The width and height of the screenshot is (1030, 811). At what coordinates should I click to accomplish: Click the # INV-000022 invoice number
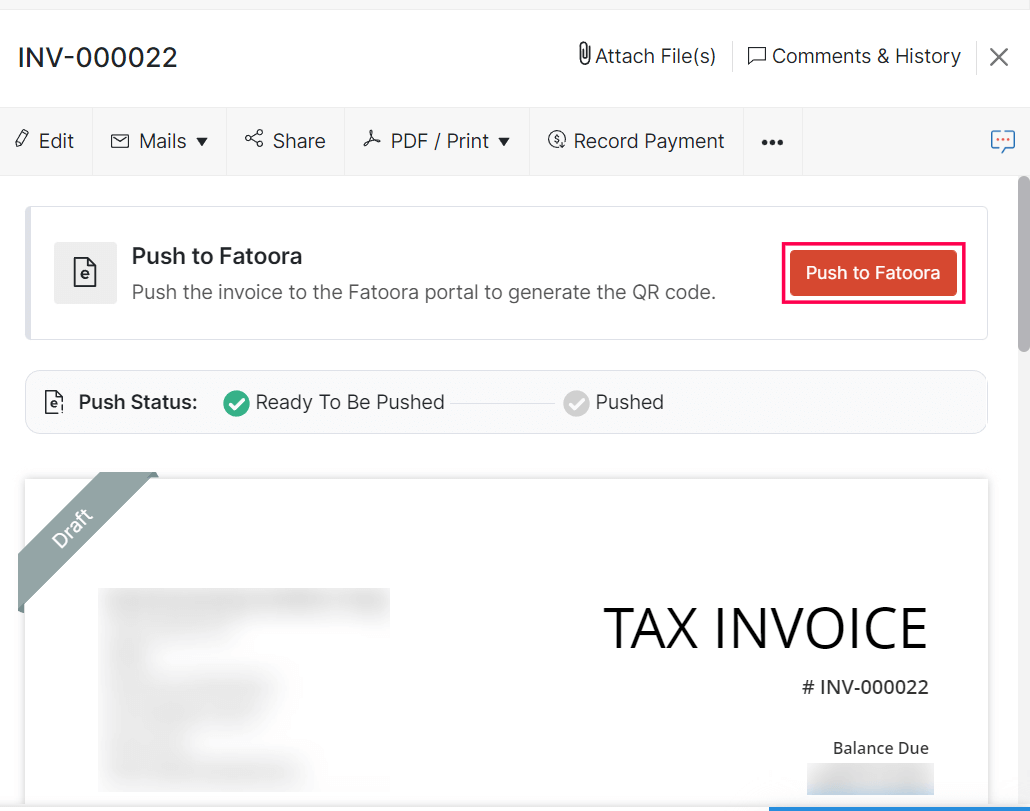pyautogui.click(x=865, y=687)
